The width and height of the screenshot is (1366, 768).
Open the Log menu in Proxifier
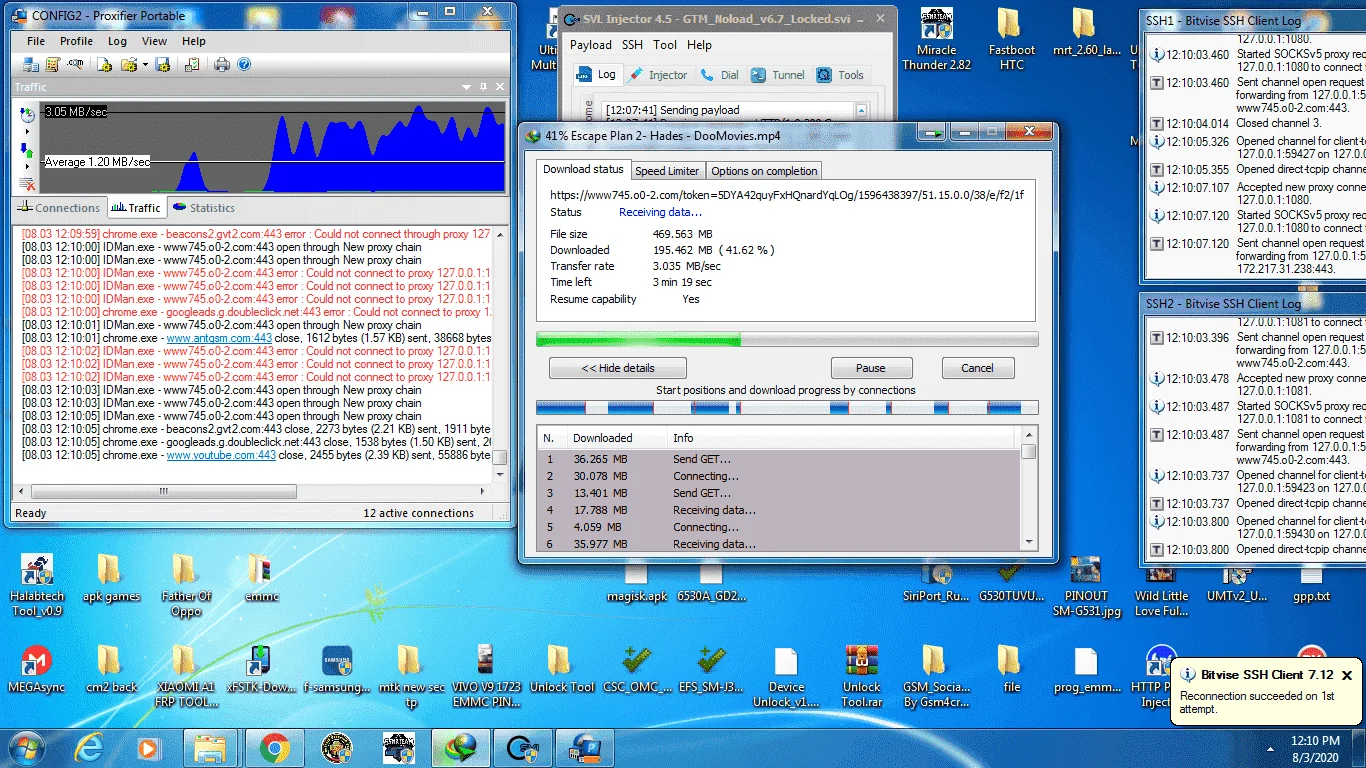pyautogui.click(x=117, y=41)
